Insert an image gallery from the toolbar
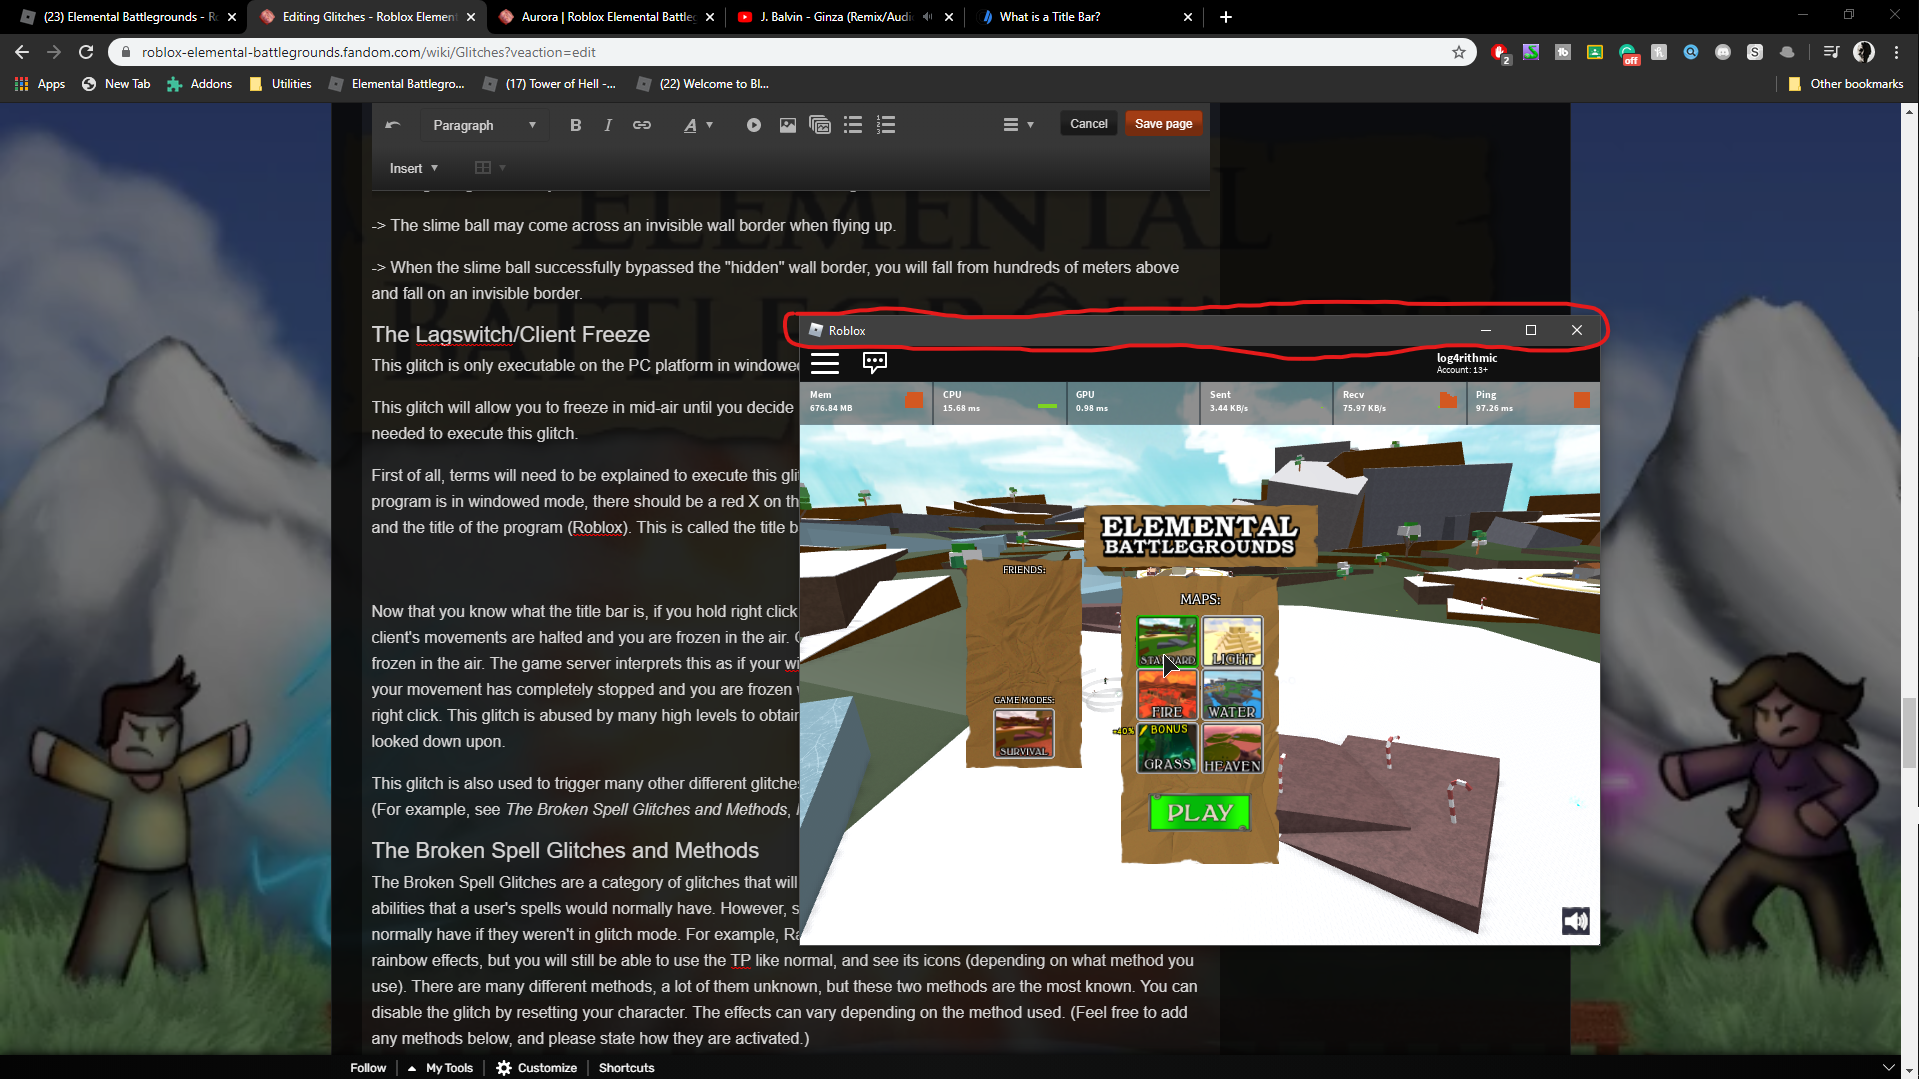 (x=820, y=125)
